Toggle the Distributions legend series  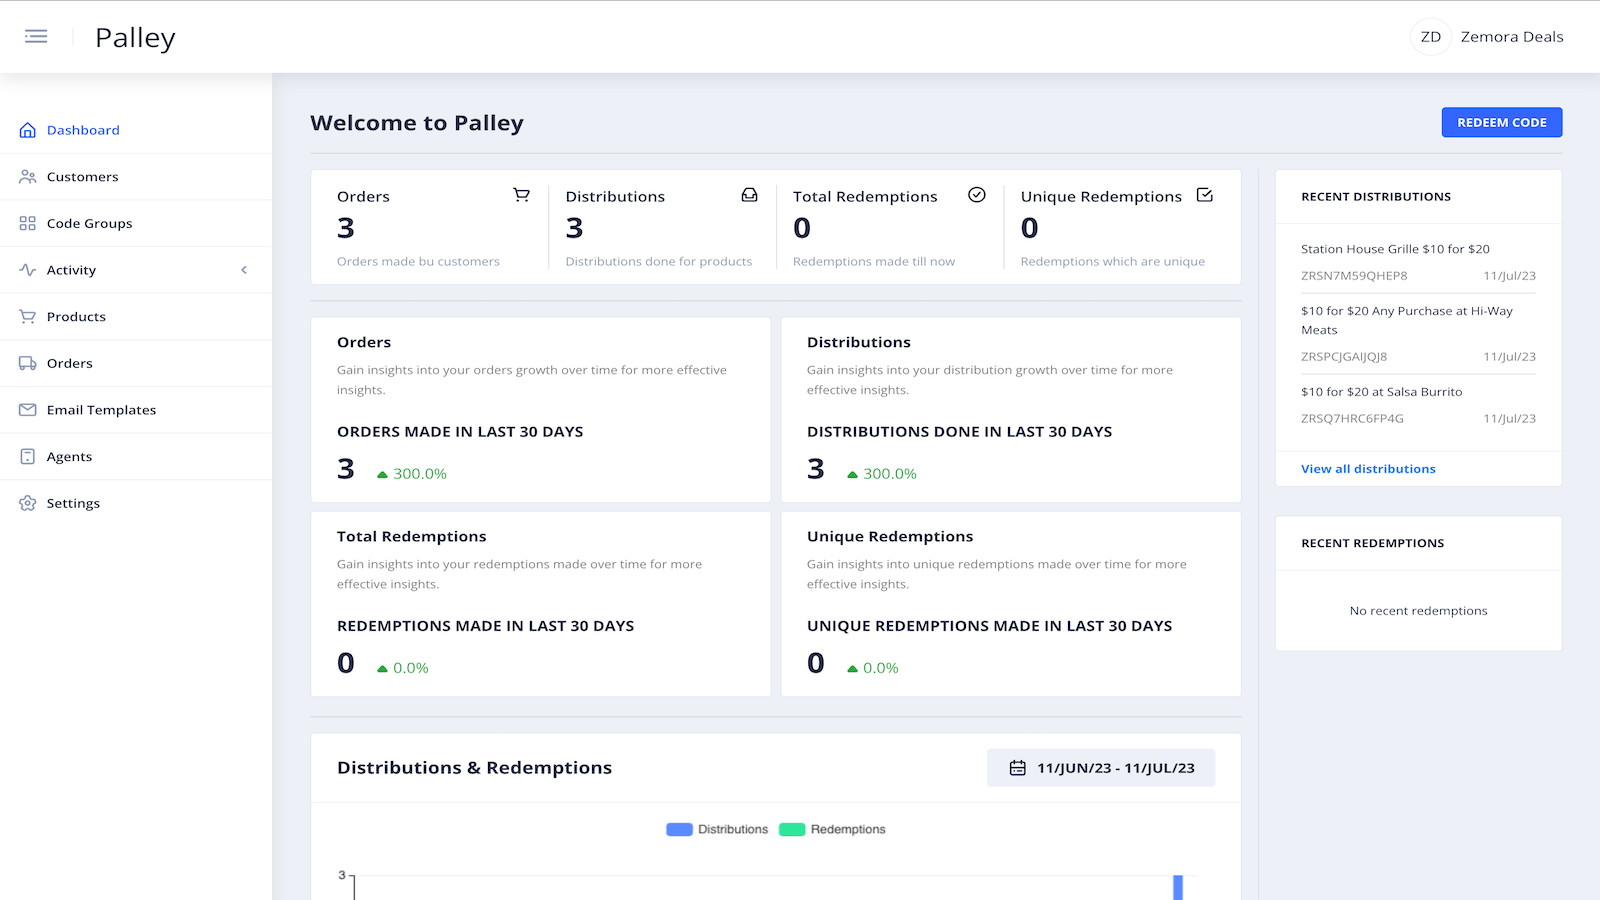coord(717,829)
